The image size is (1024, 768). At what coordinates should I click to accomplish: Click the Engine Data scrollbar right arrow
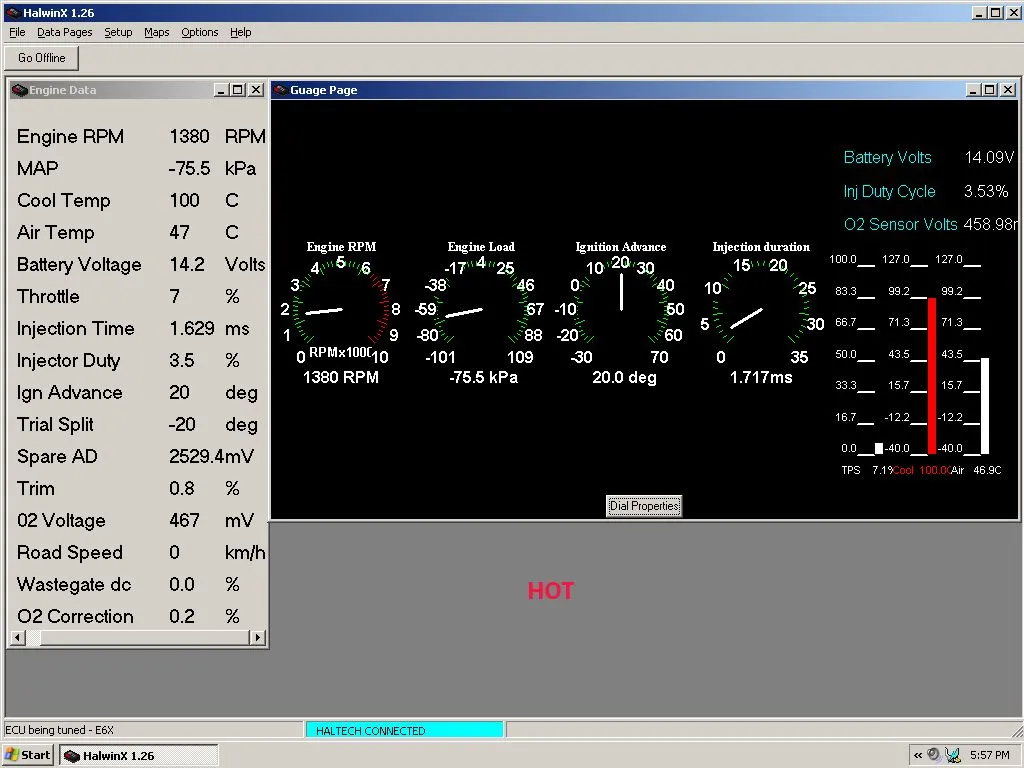point(258,637)
